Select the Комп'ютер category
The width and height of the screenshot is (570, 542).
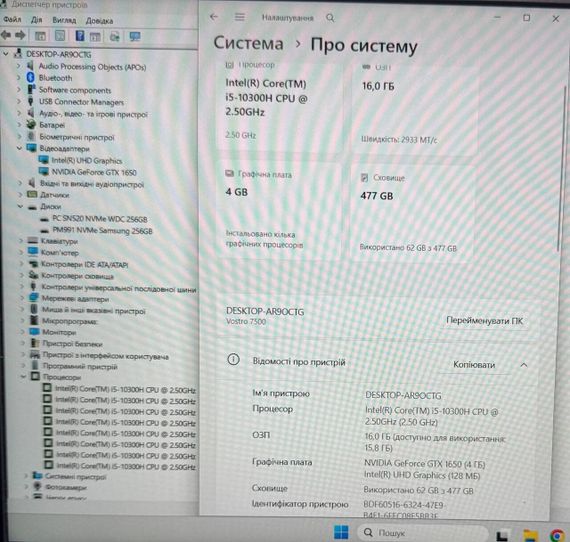pos(60,253)
